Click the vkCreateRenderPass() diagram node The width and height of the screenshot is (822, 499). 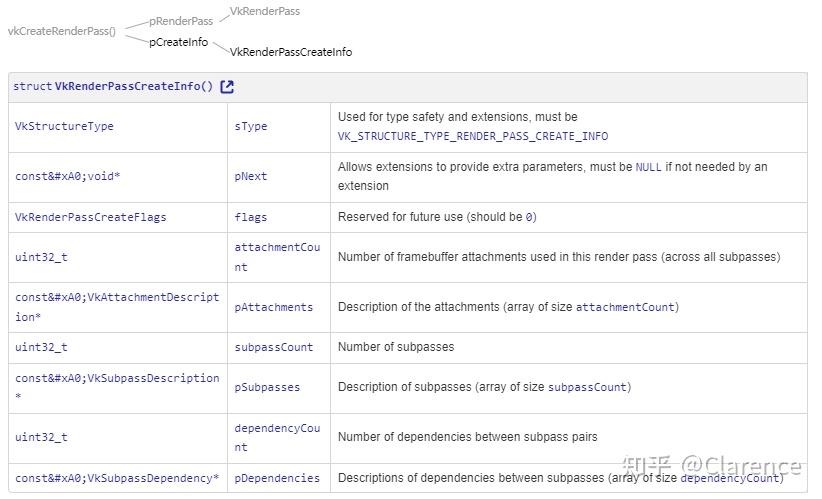click(61, 31)
